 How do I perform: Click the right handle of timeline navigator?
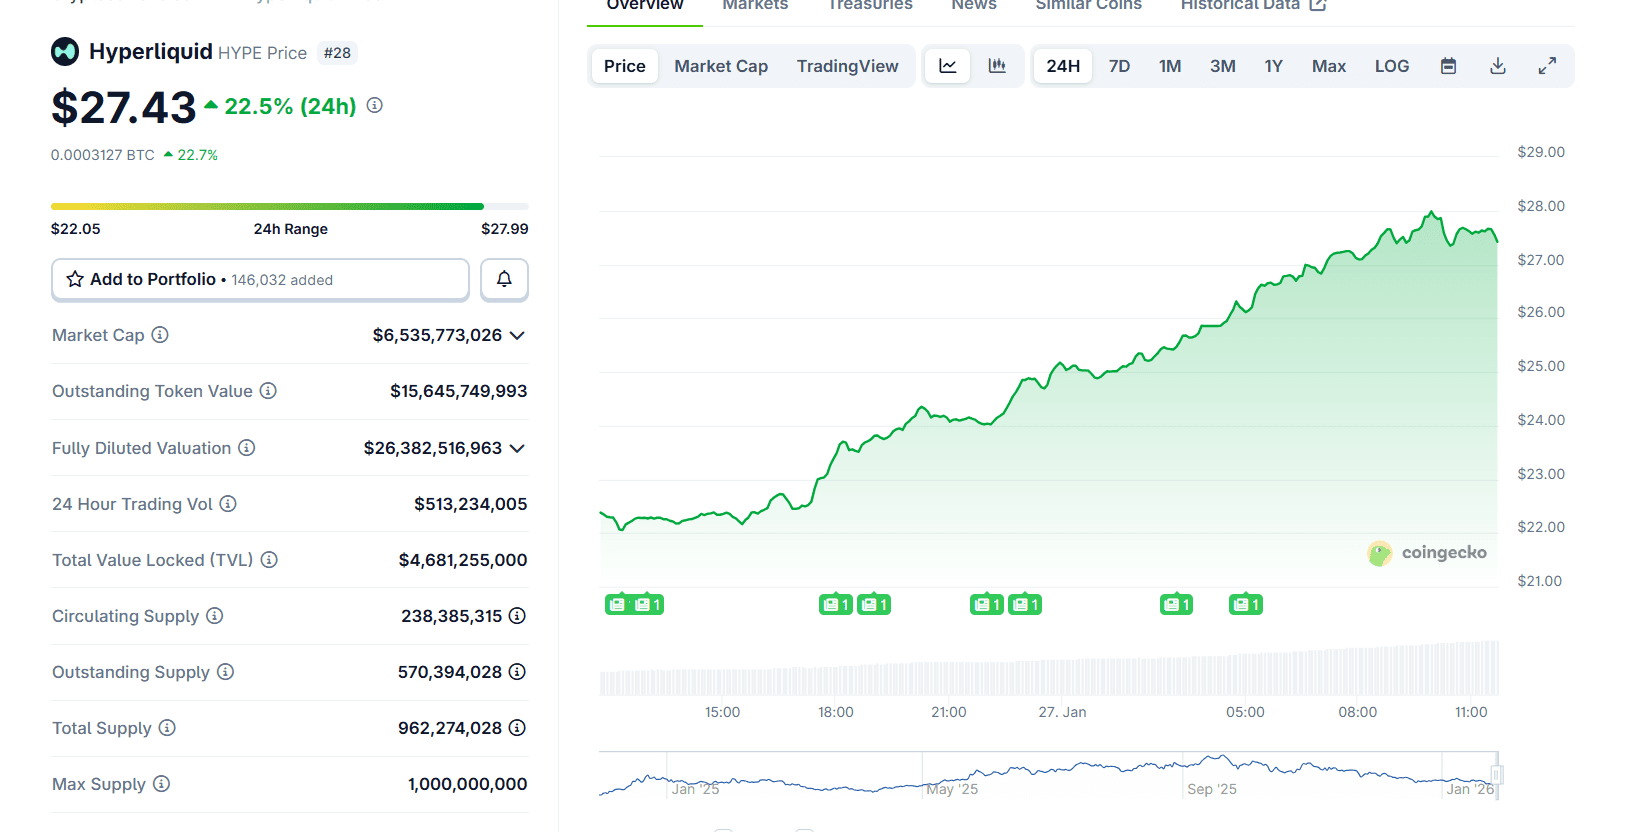pos(1497,775)
